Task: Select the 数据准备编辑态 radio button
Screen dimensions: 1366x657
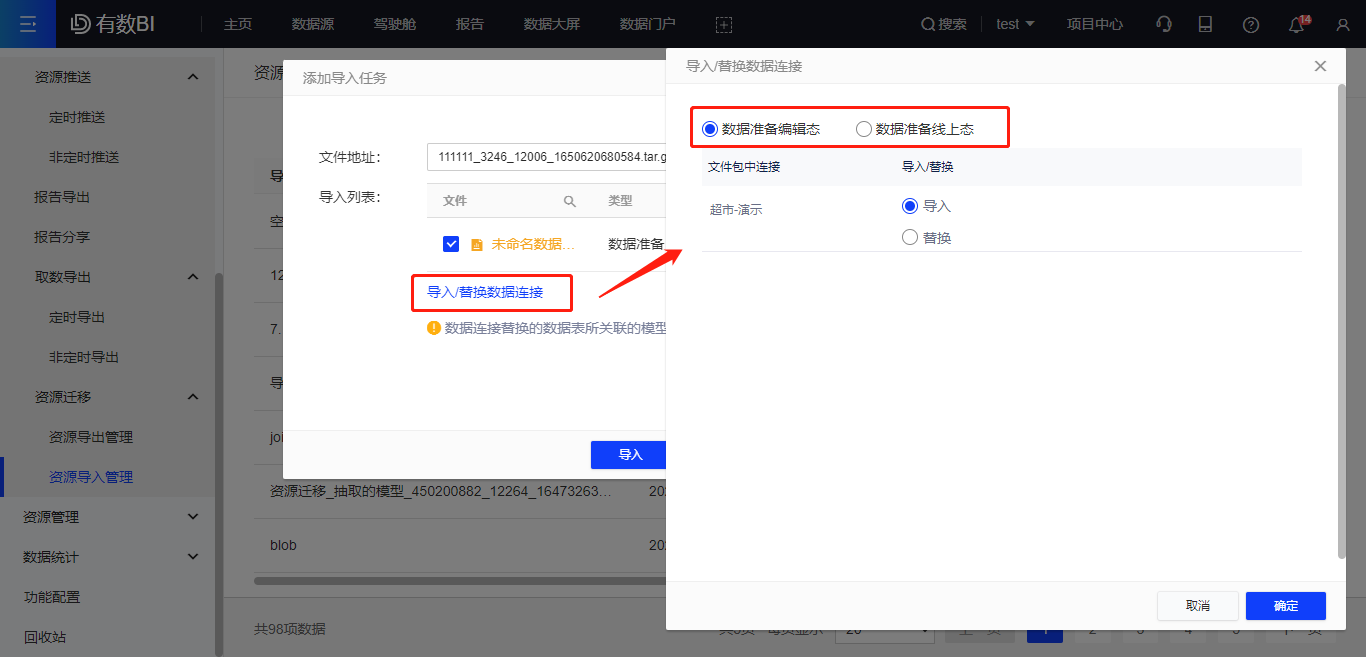Action: 710,128
